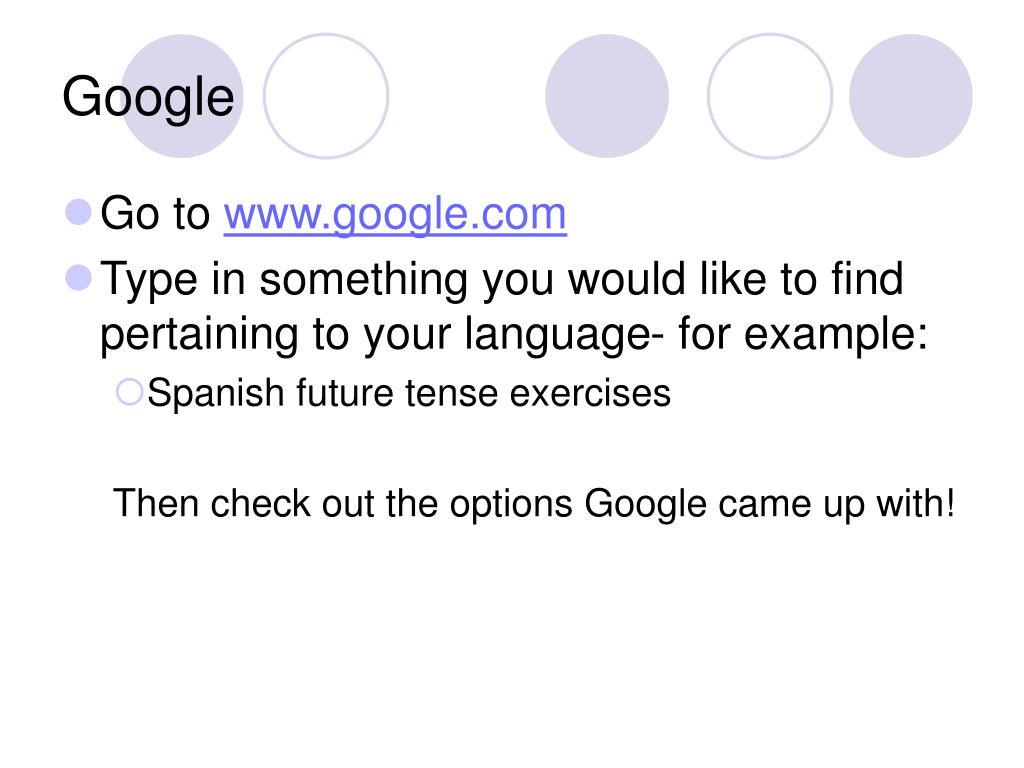Select the 'Spanish future tense exercises' text
1024x768 pixels.
tap(409, 394)
